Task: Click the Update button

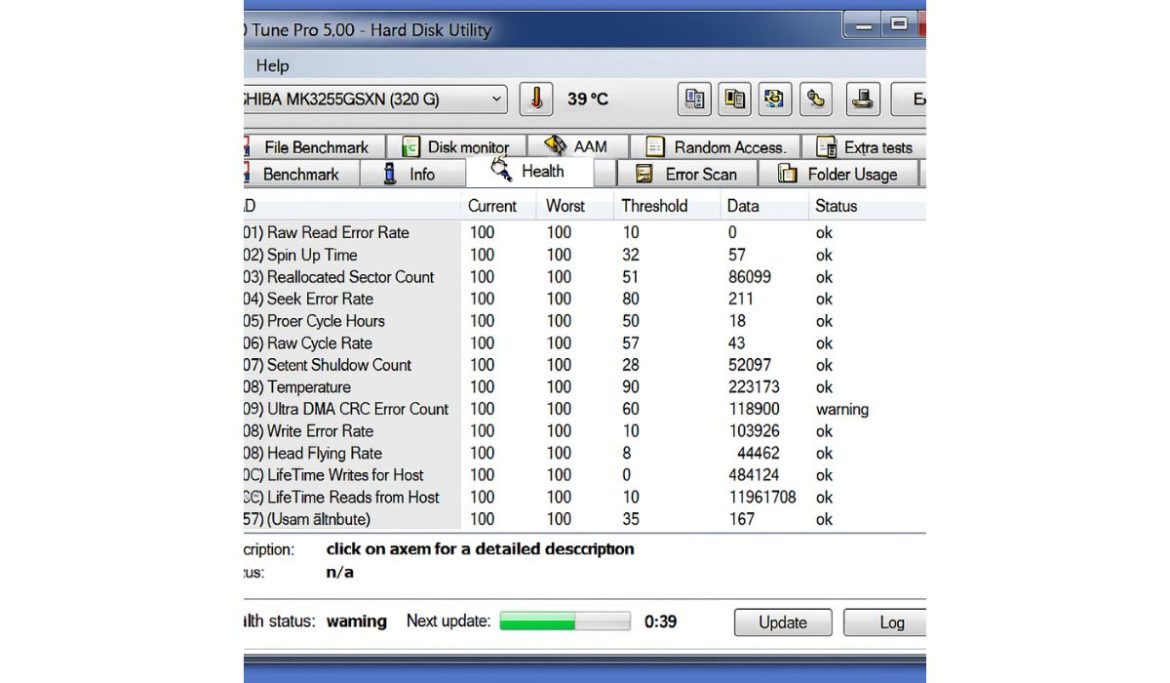Action: [x=783, y=622]
